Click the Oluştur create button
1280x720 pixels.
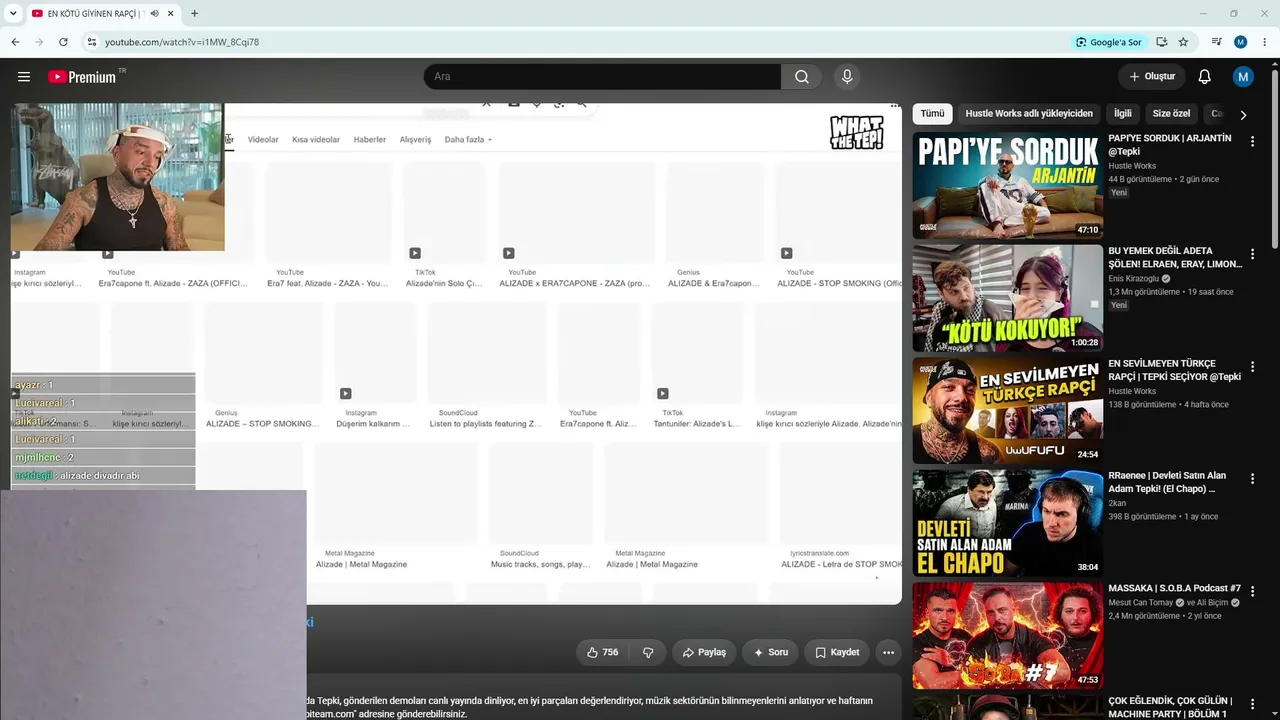pos(1152,77)
